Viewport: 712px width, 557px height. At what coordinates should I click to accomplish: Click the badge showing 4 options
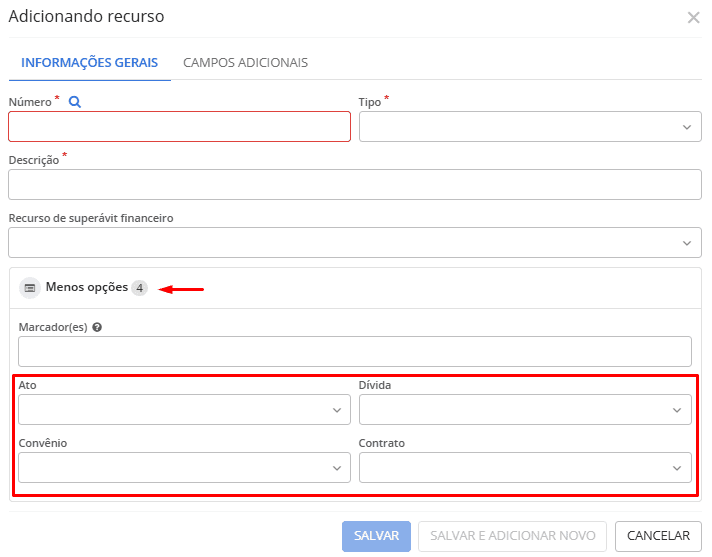(140, 288)
